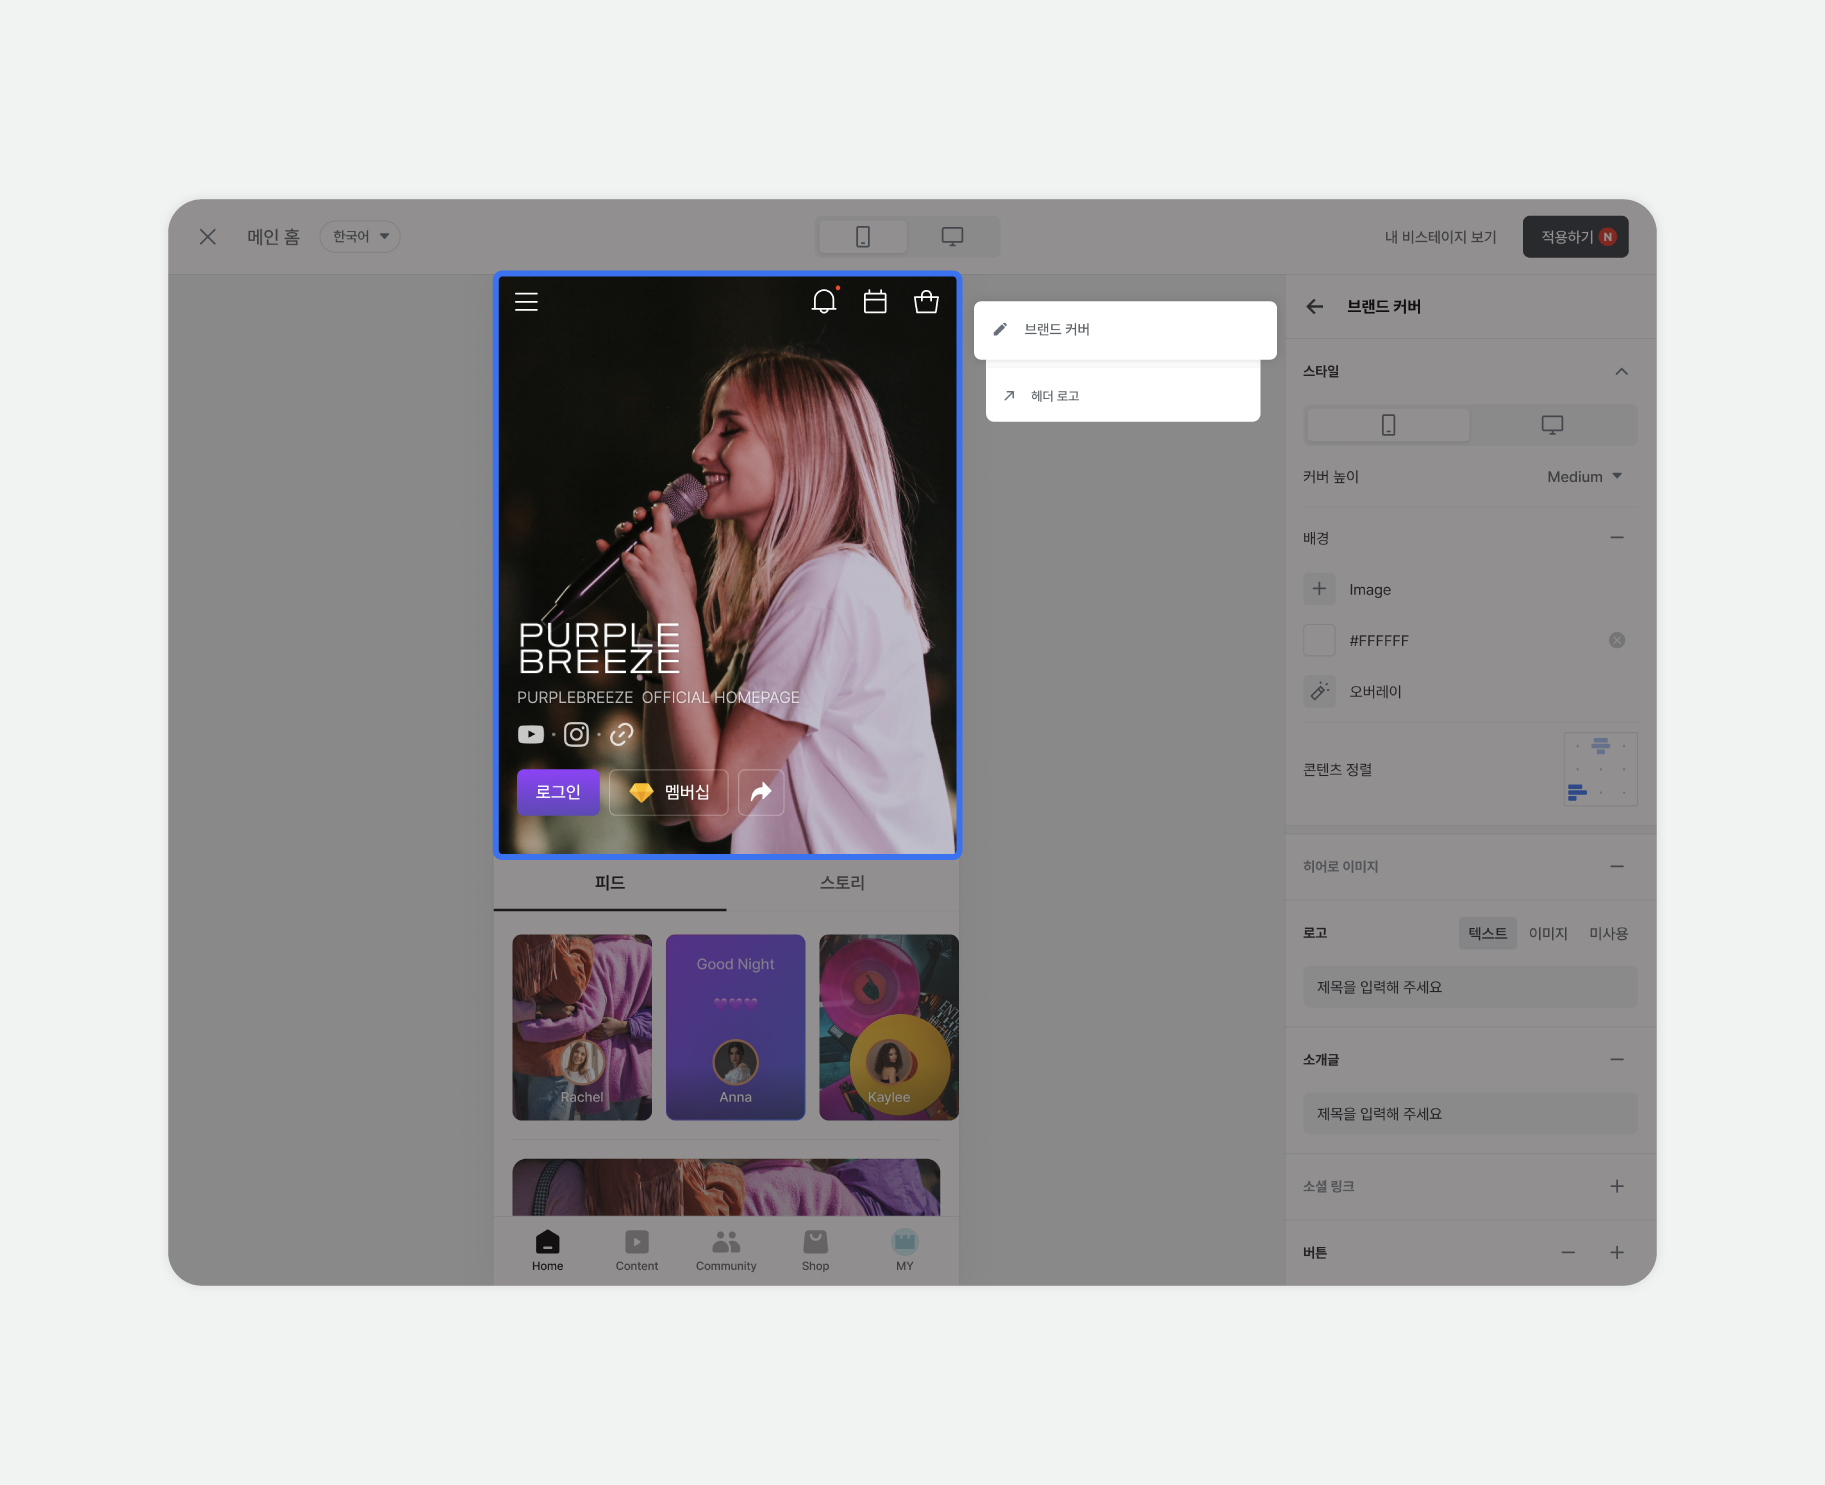Select 이미지 logo type option
Screen dimensions: 1825x1485
(1547, 933)
